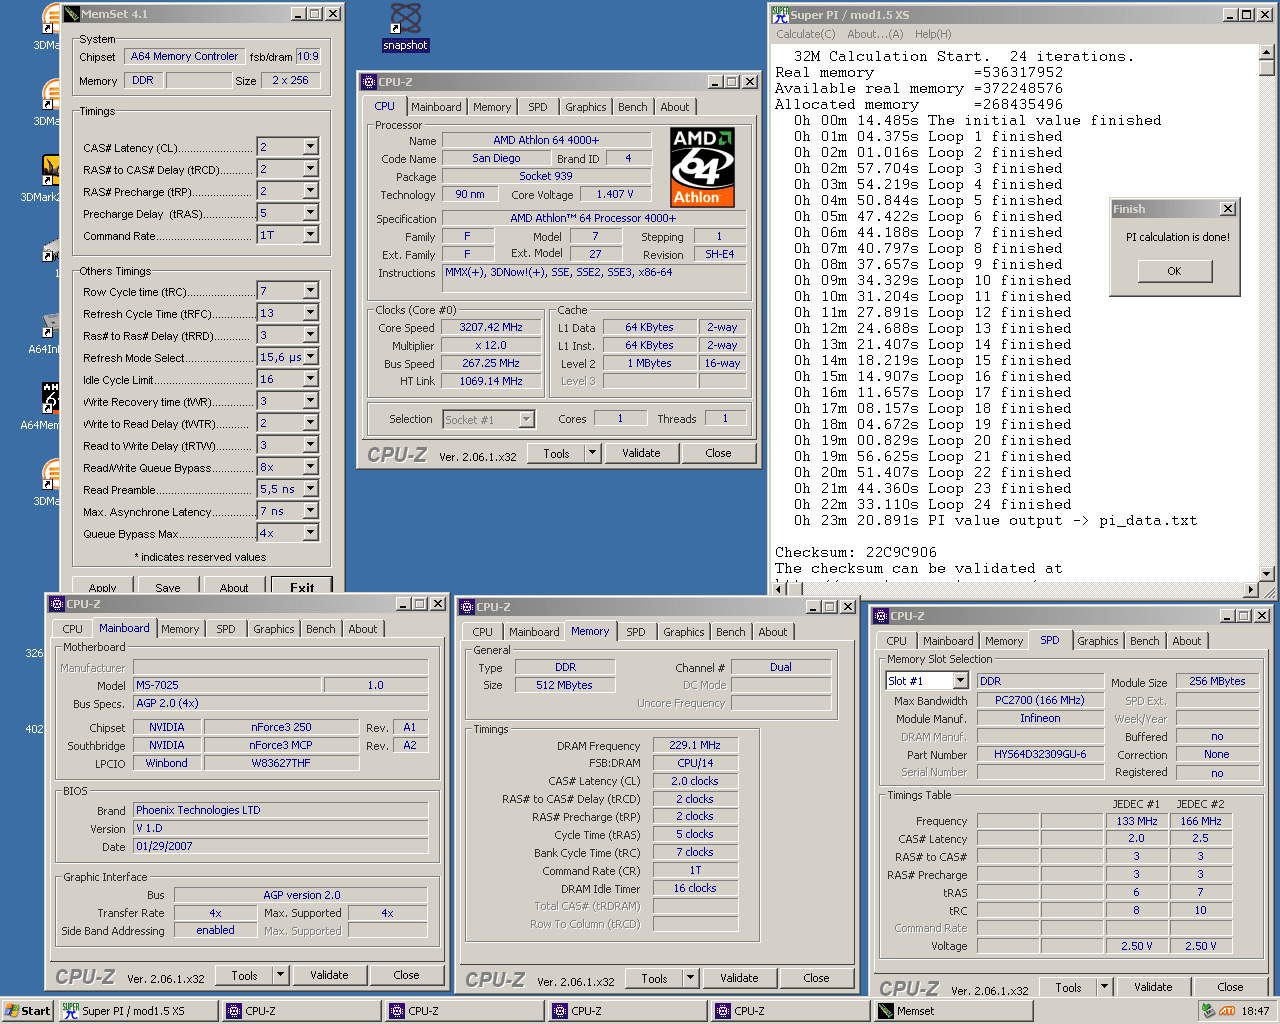Click the 18:47 taskbar clock

click(x=1255, y=1011)
